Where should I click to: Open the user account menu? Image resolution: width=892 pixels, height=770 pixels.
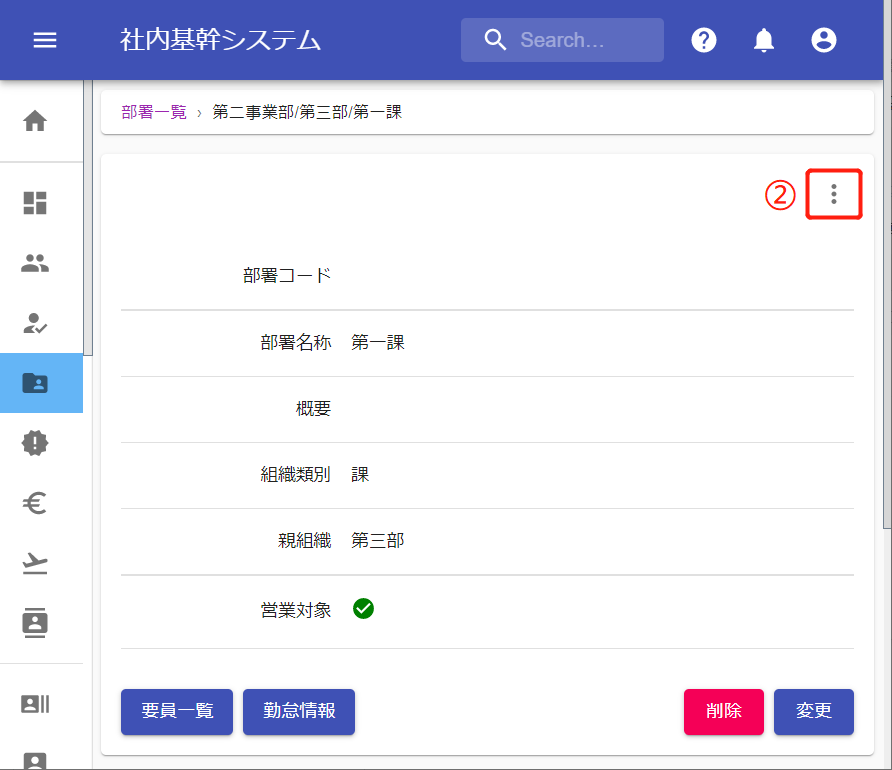pyautogui.click(x=824, y=40)
